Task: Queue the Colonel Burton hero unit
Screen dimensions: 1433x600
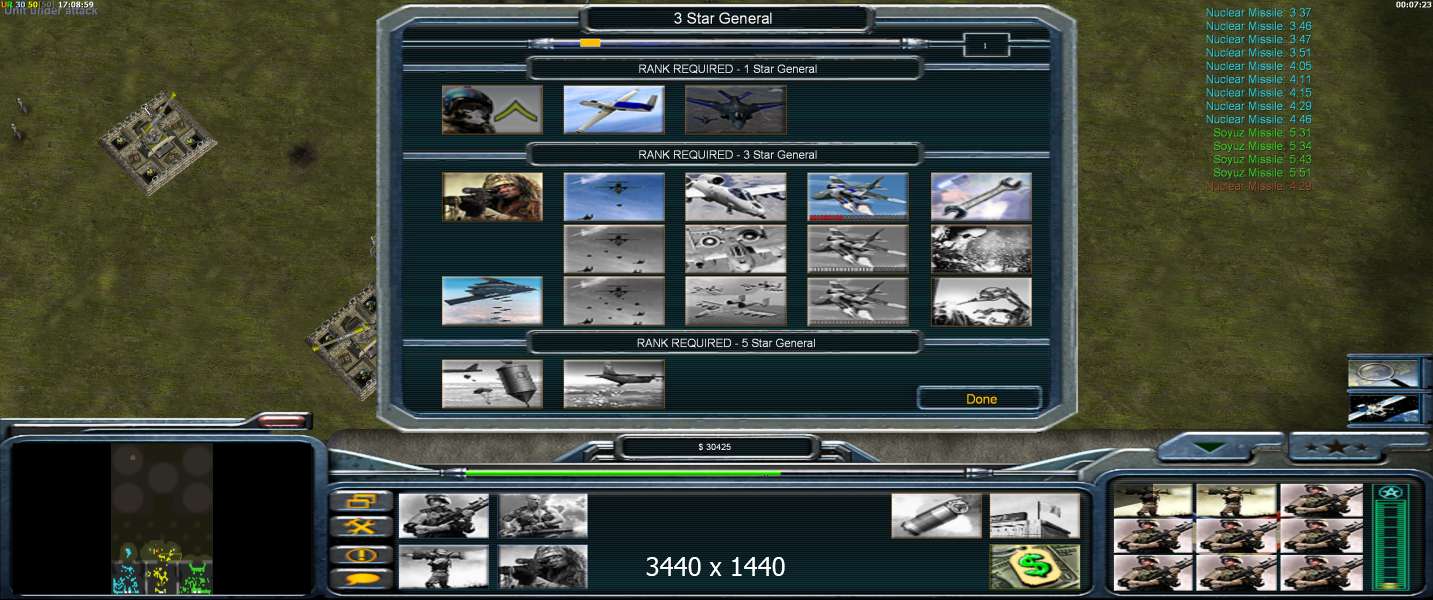Action: (544, 516)
